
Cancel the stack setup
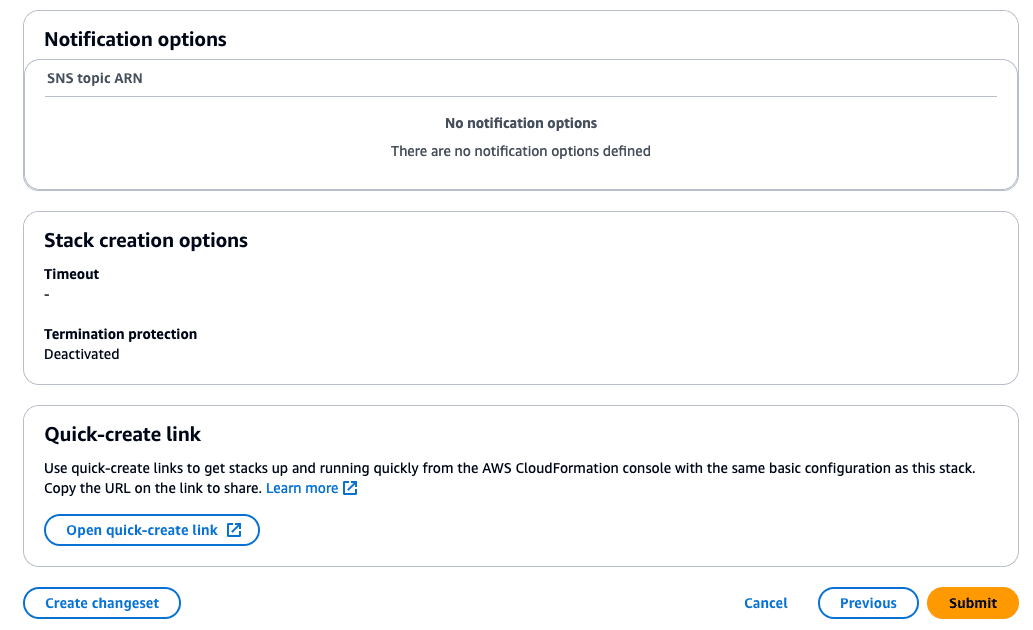(765, 602)
